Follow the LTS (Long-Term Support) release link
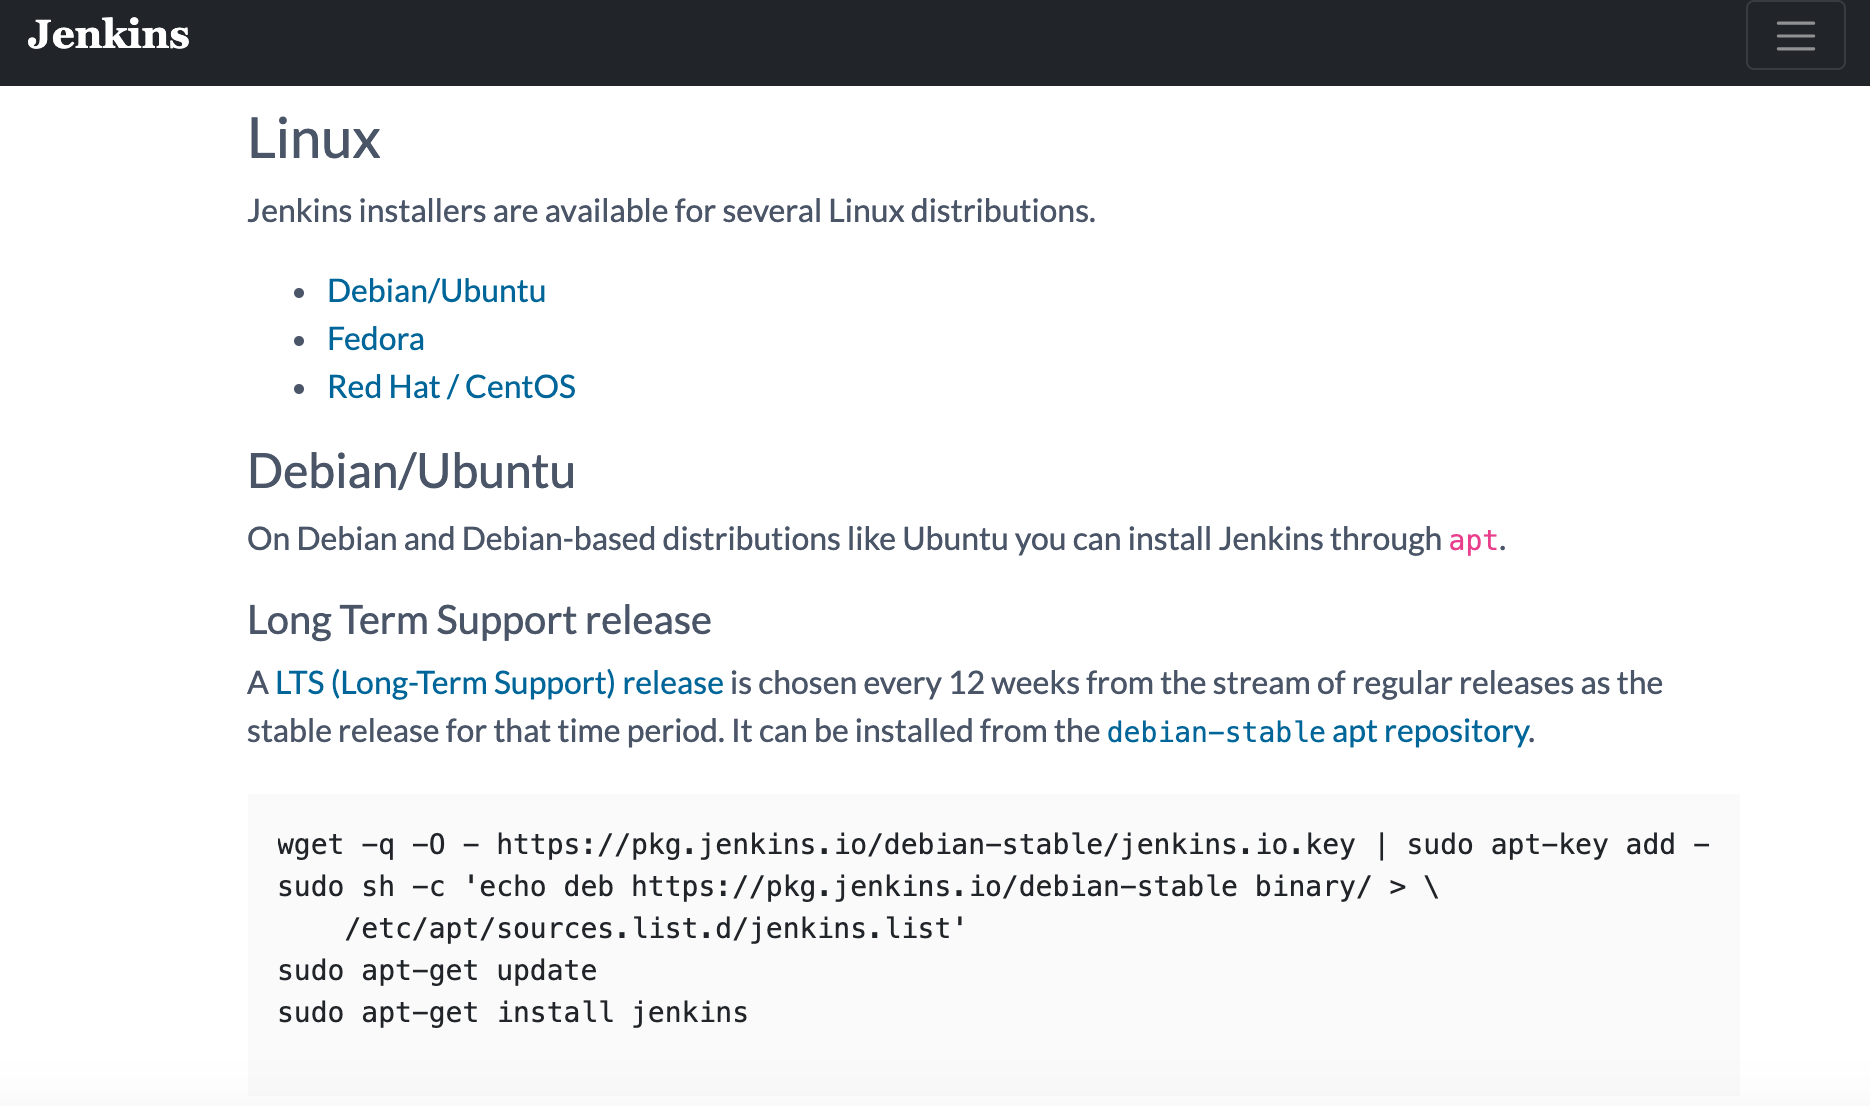The height and width of the screenshot is (1106, 1870). point(499,683)
